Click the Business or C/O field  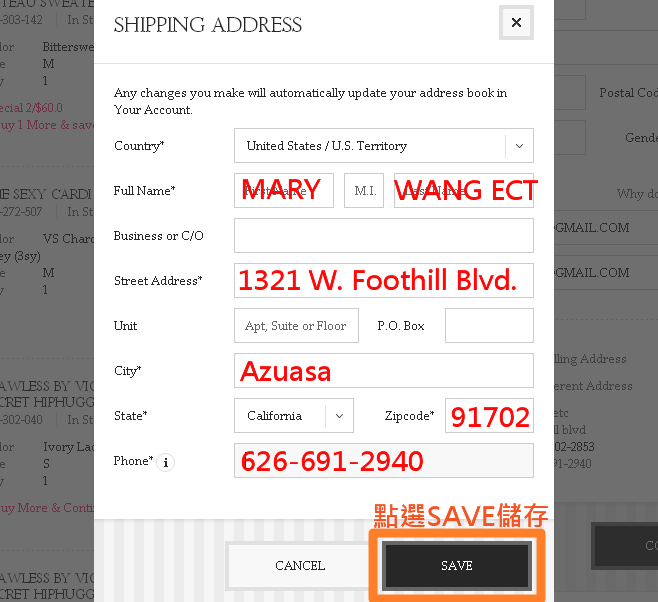(x=384, y=235)
